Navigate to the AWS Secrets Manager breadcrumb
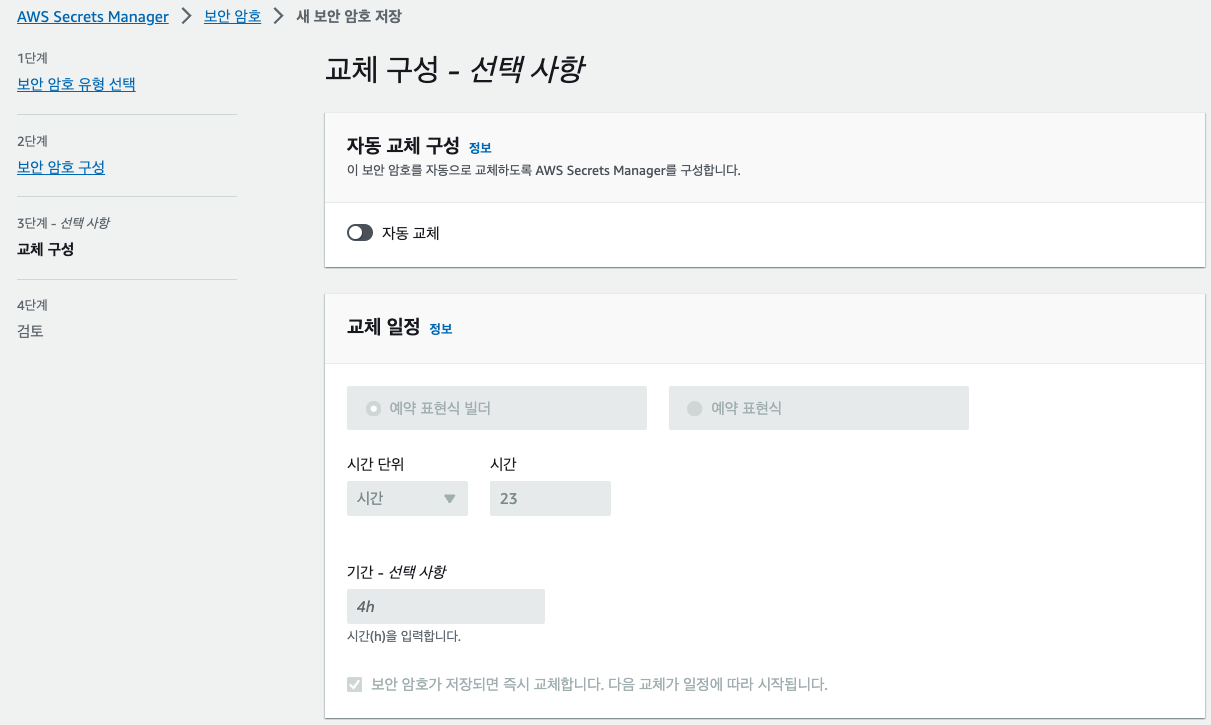 tap(93, 16)
